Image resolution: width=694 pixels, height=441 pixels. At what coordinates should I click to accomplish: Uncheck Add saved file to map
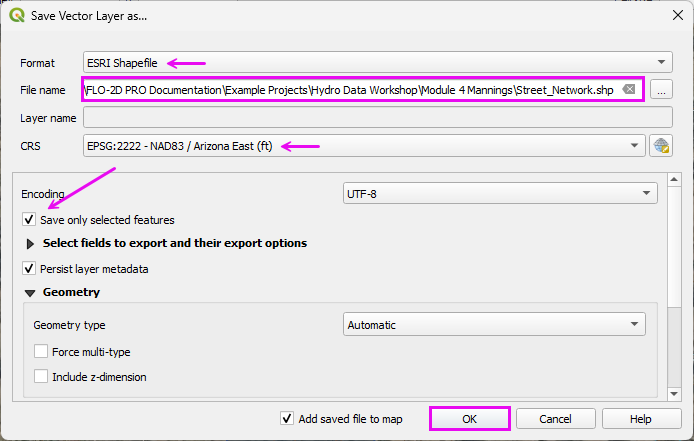287,419
